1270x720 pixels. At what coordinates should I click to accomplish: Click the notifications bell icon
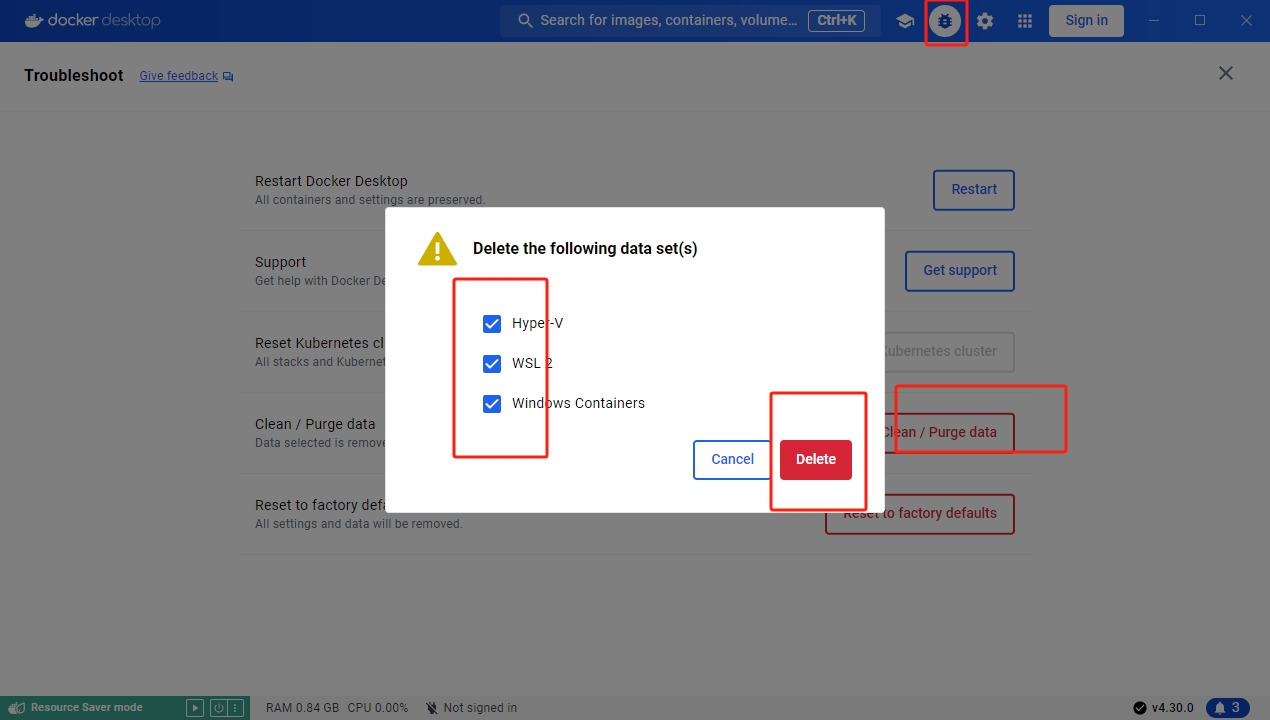point(1227,708)
